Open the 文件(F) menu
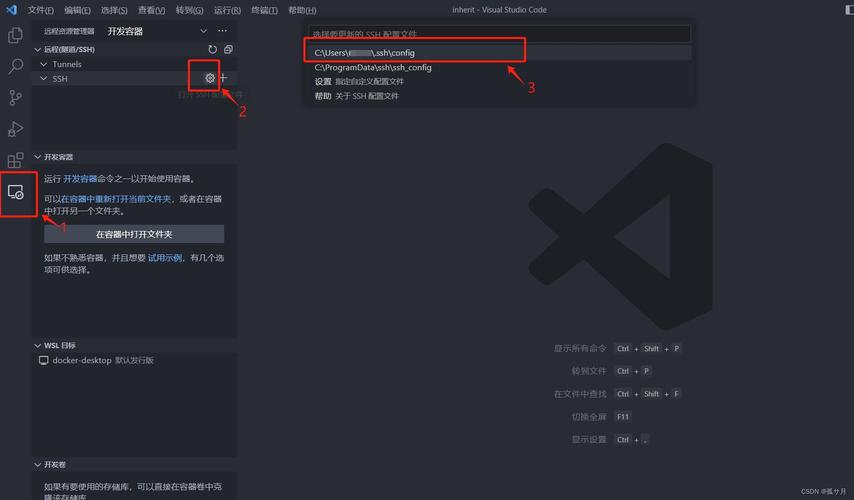Image resolution: width=854 pixels, height=500 pixels. point(40,10)
